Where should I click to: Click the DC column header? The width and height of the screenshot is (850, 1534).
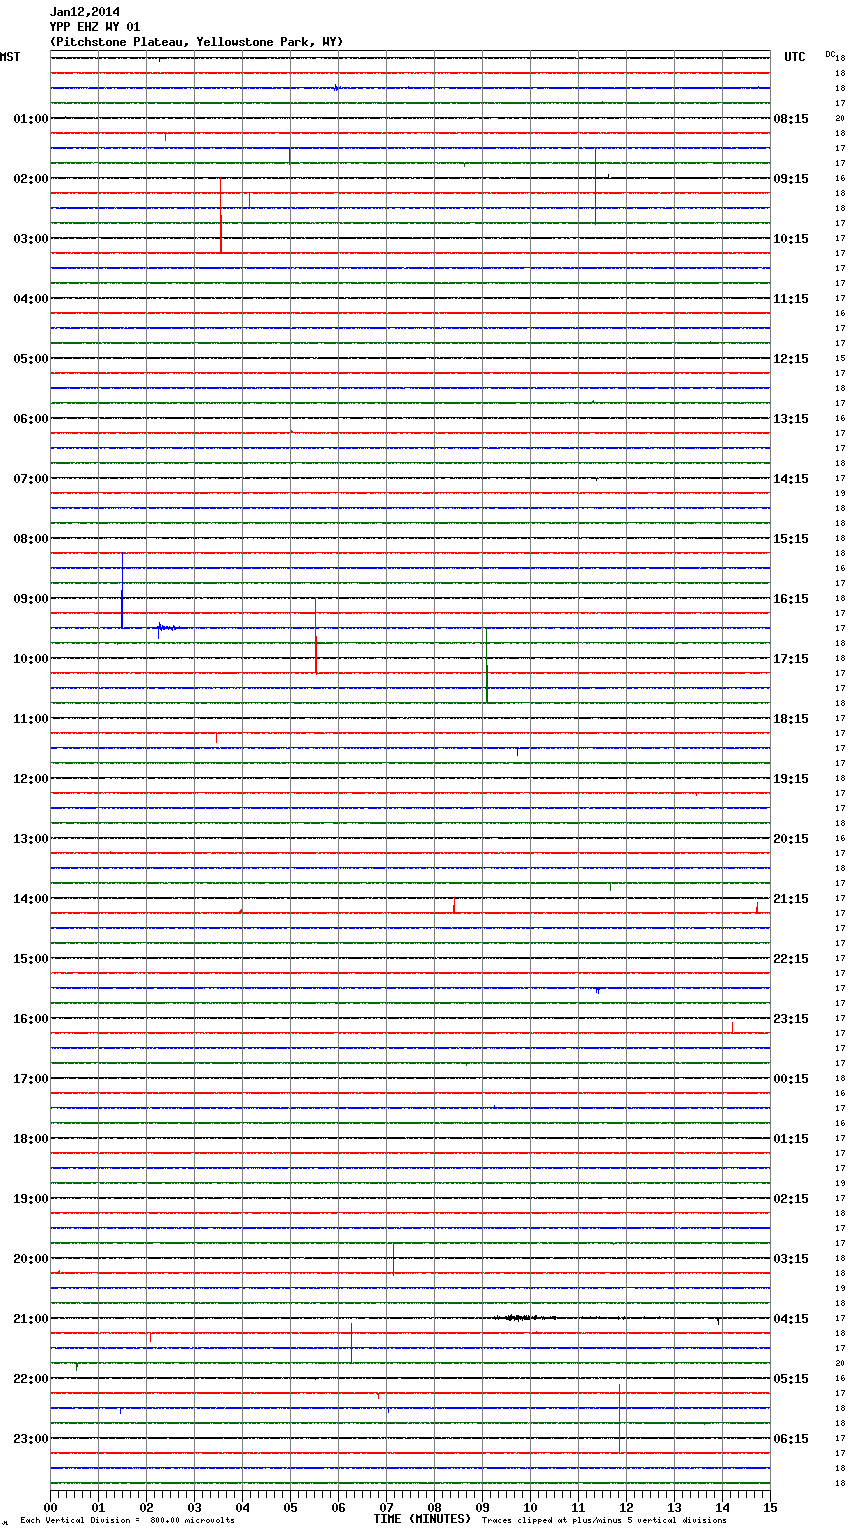coord(830,53)
